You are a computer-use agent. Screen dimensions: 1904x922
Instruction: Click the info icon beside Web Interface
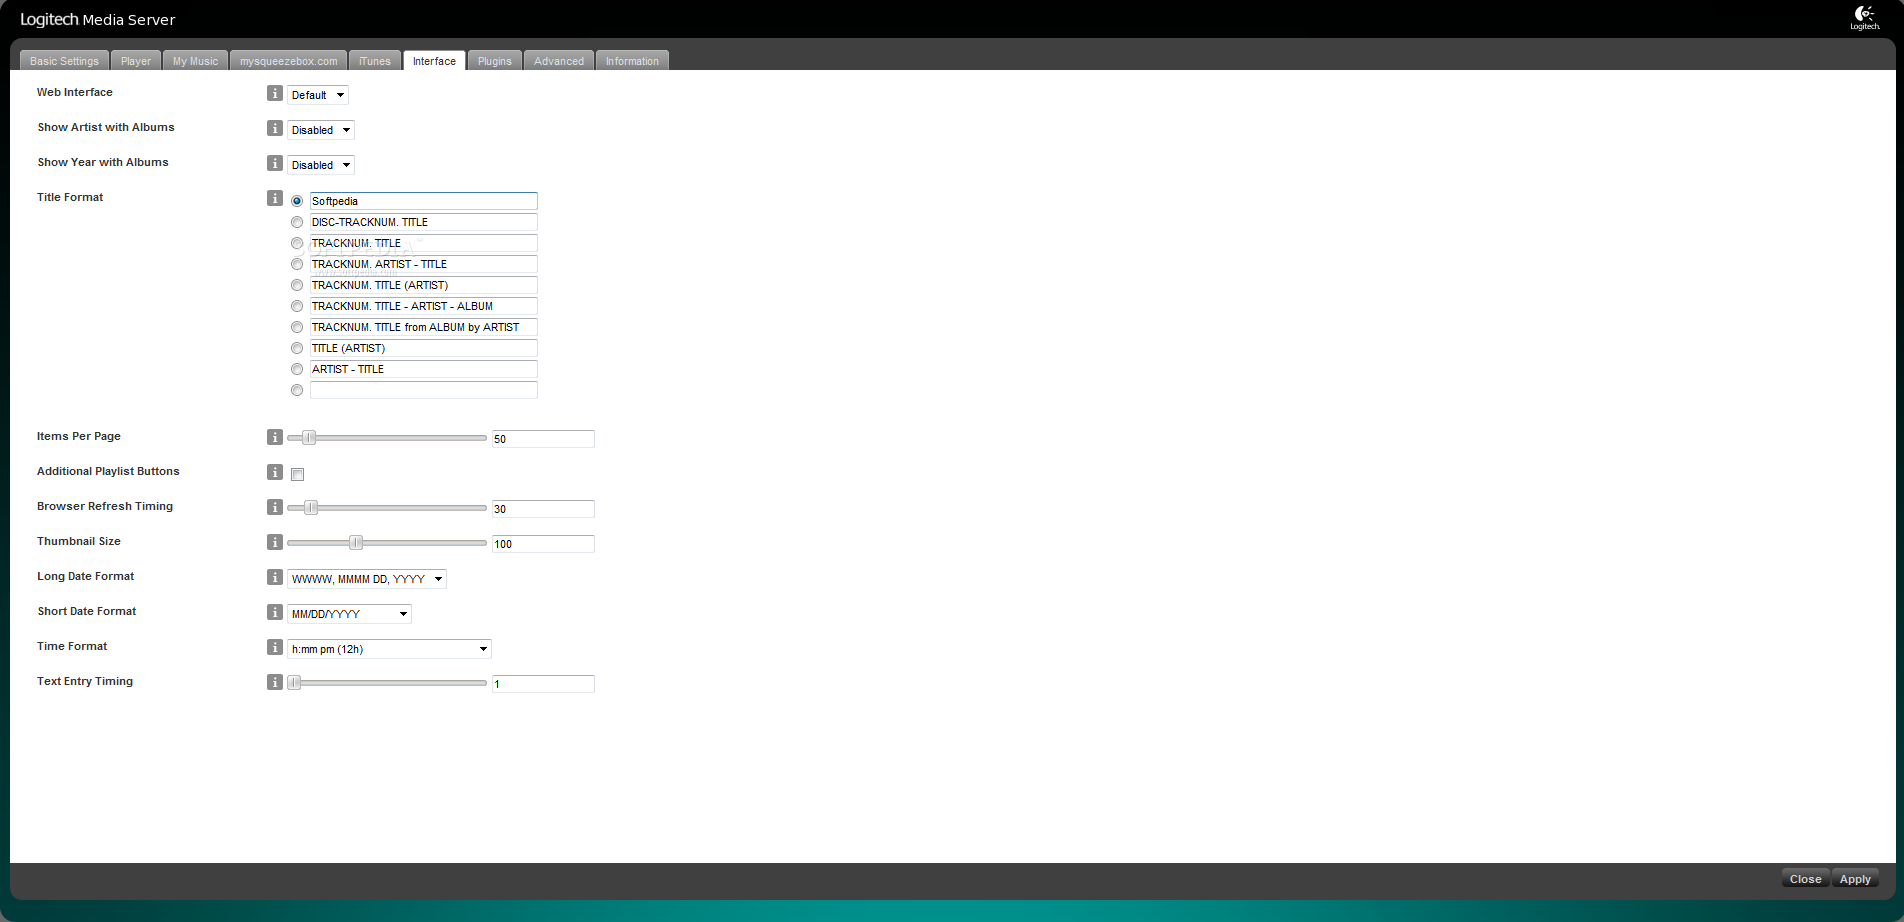click(275, 93)
